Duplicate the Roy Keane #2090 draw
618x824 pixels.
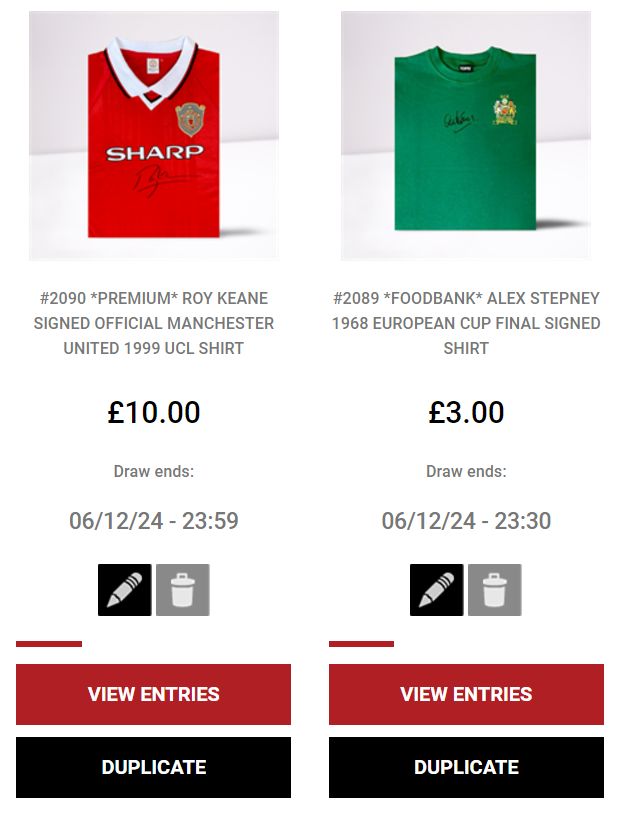click(x=153, y=767)
